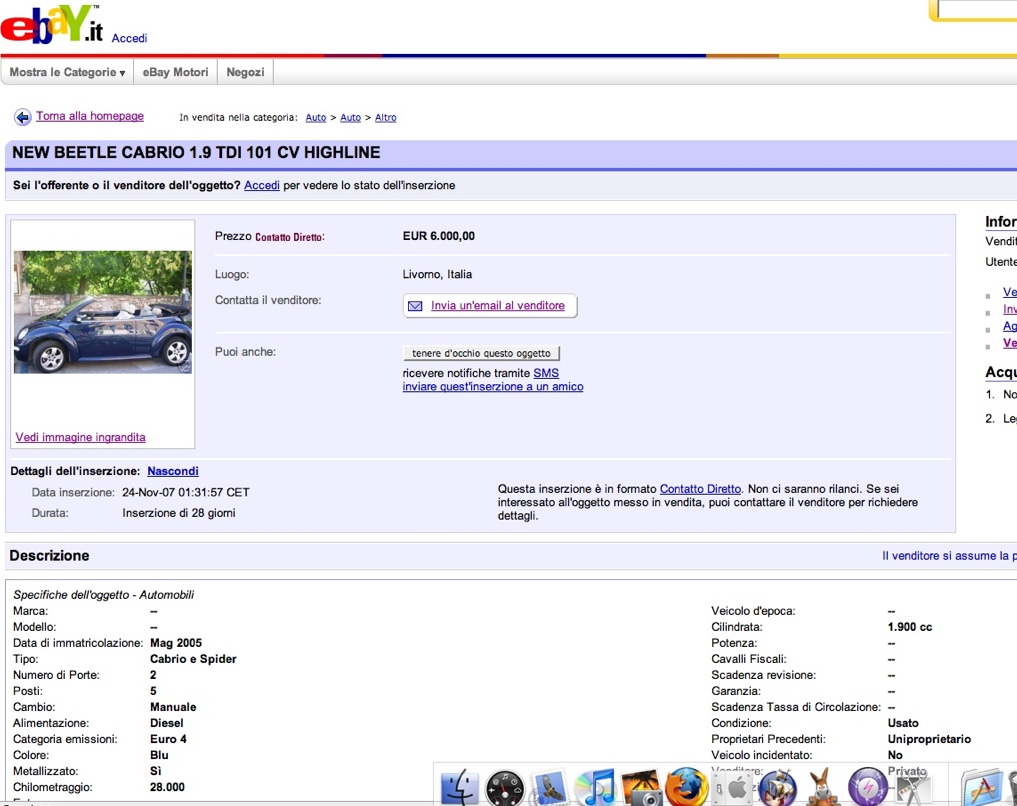Switch to the eBay Motori tab
Image resolution: width=1017 pixels, height=806 pixels.
[175, 73]
